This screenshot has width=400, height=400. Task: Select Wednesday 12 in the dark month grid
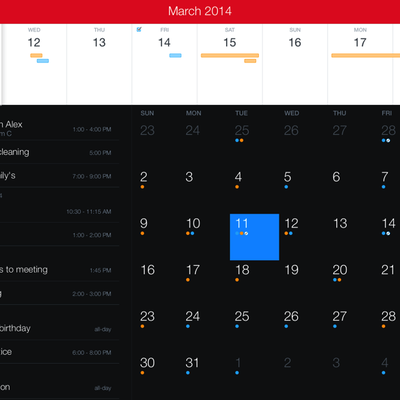click(291, 223)
